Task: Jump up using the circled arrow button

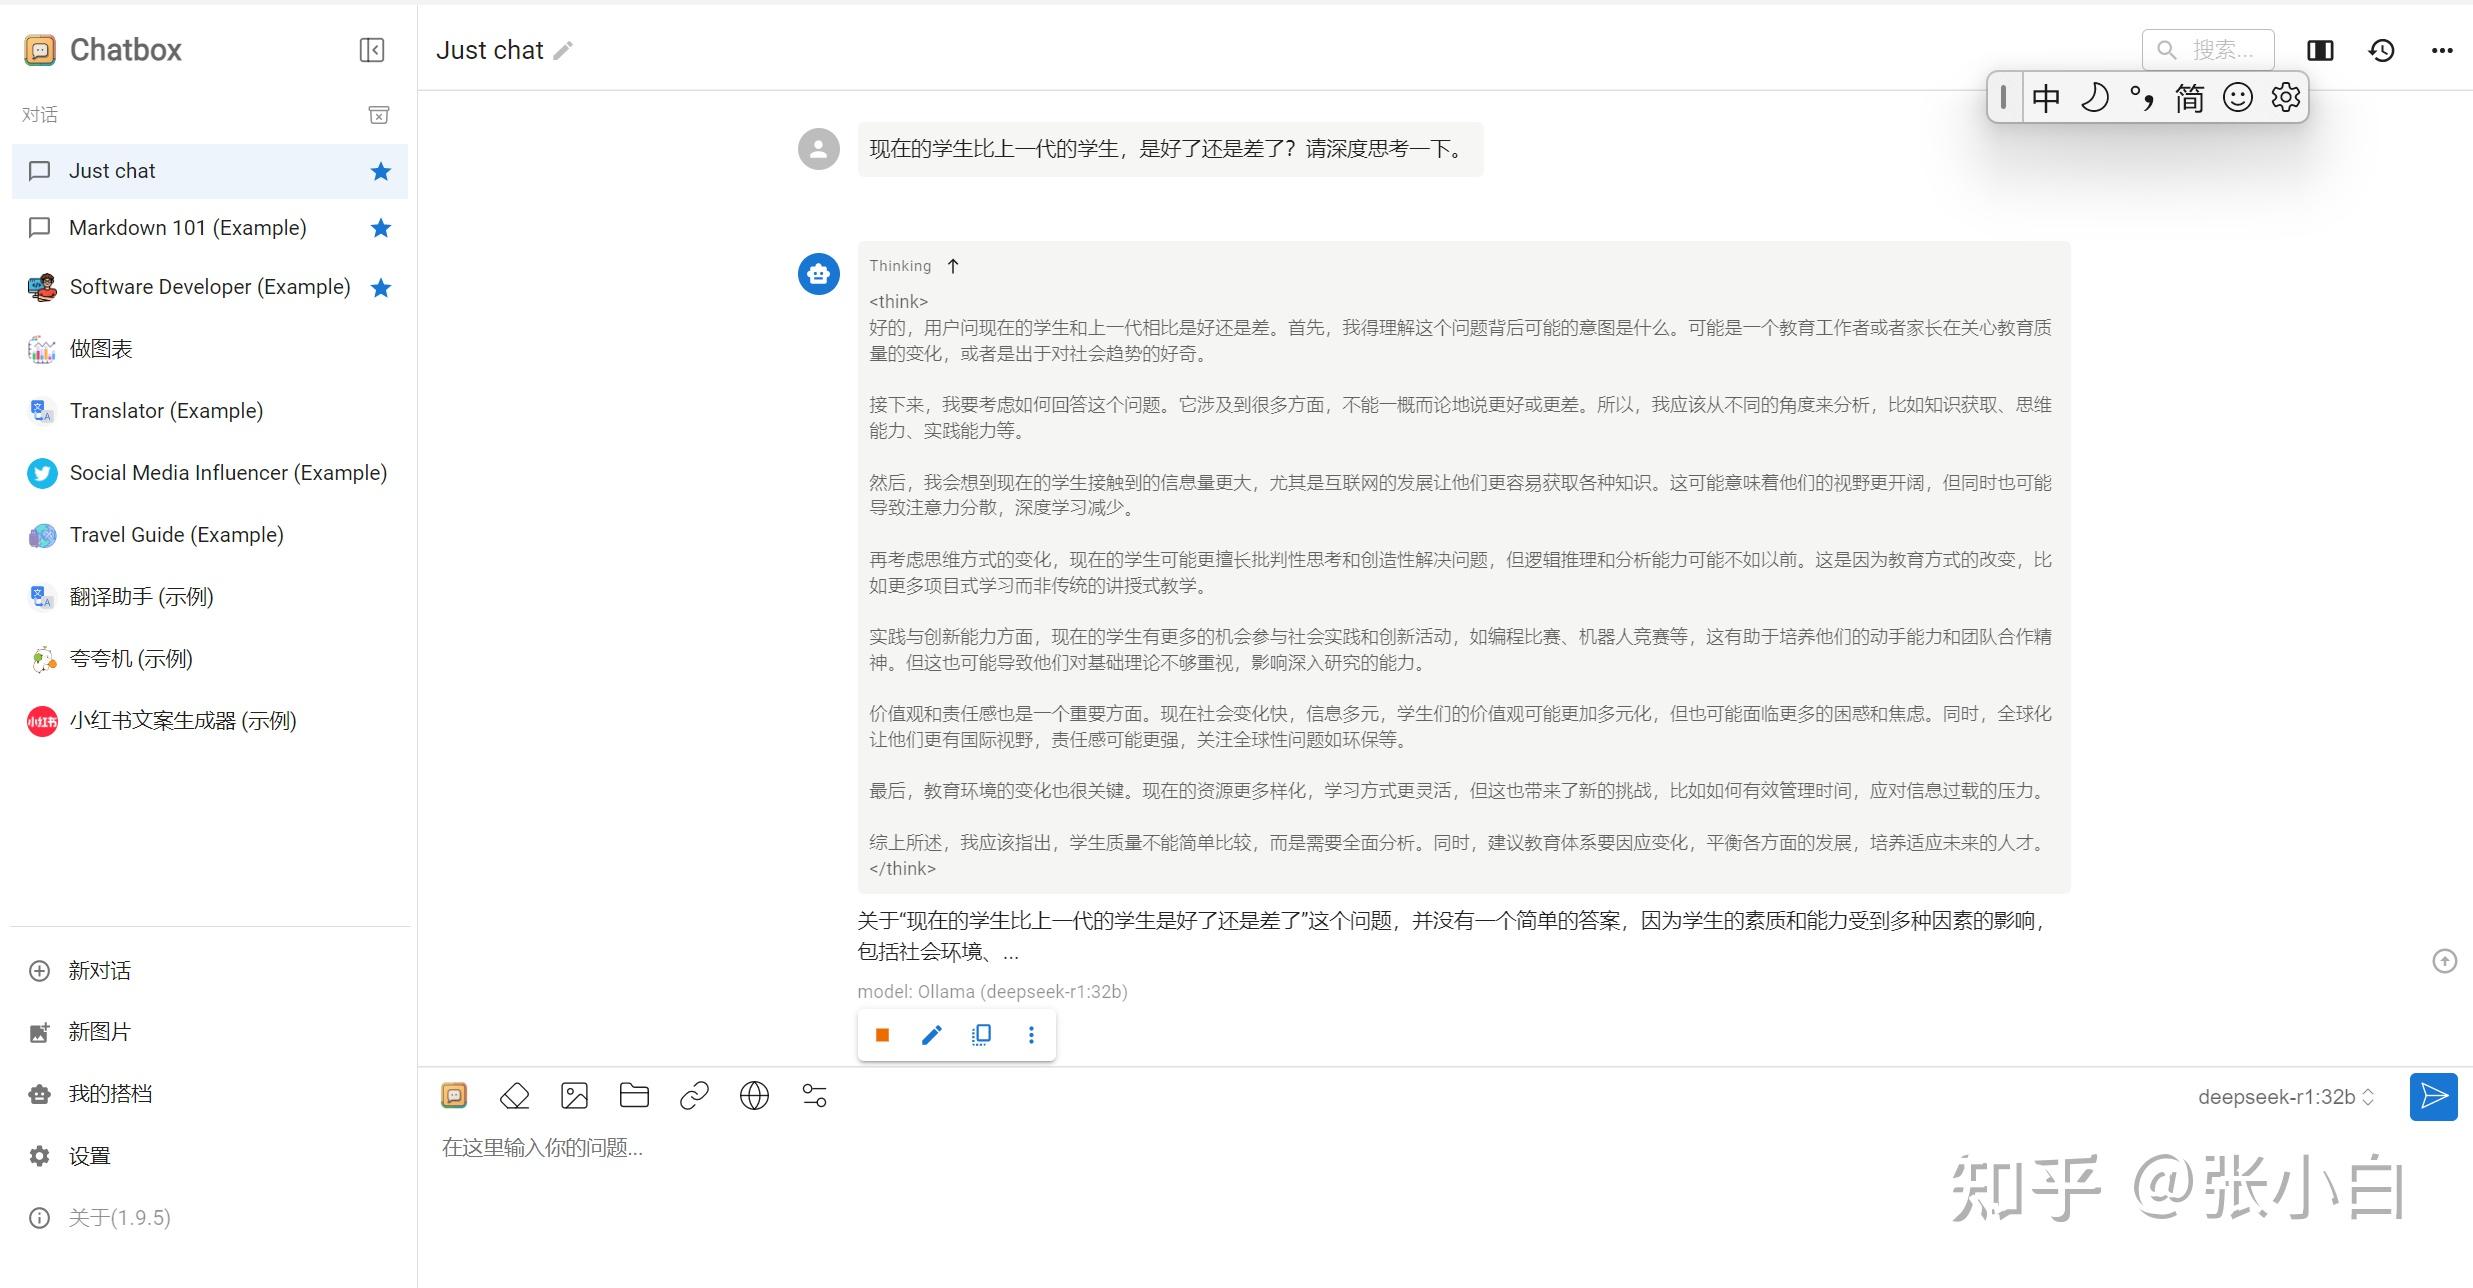Action: pos(2444,961)
